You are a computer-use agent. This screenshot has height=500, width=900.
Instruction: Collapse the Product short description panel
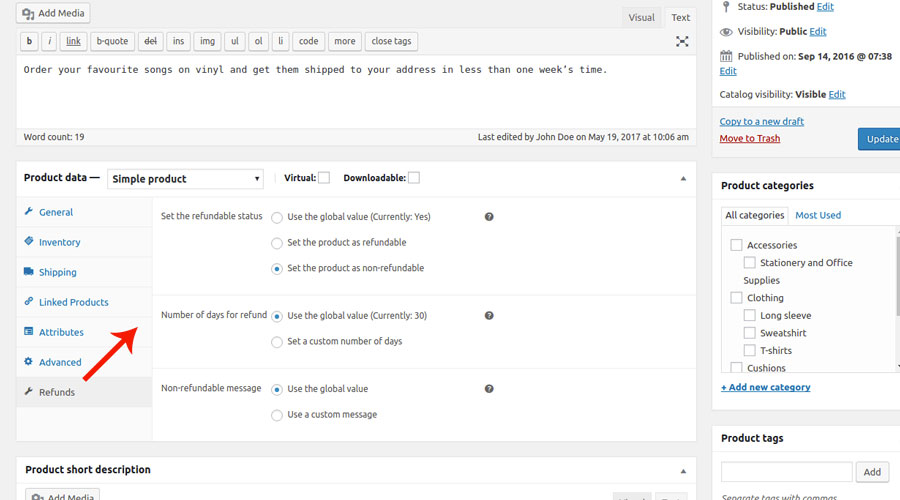point(683,470)
